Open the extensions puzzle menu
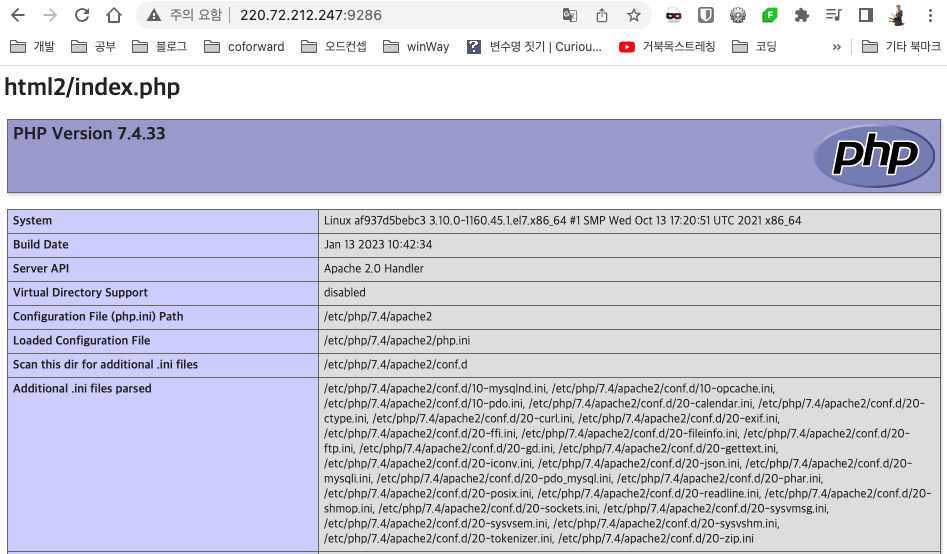 click(x=801, y=15)
